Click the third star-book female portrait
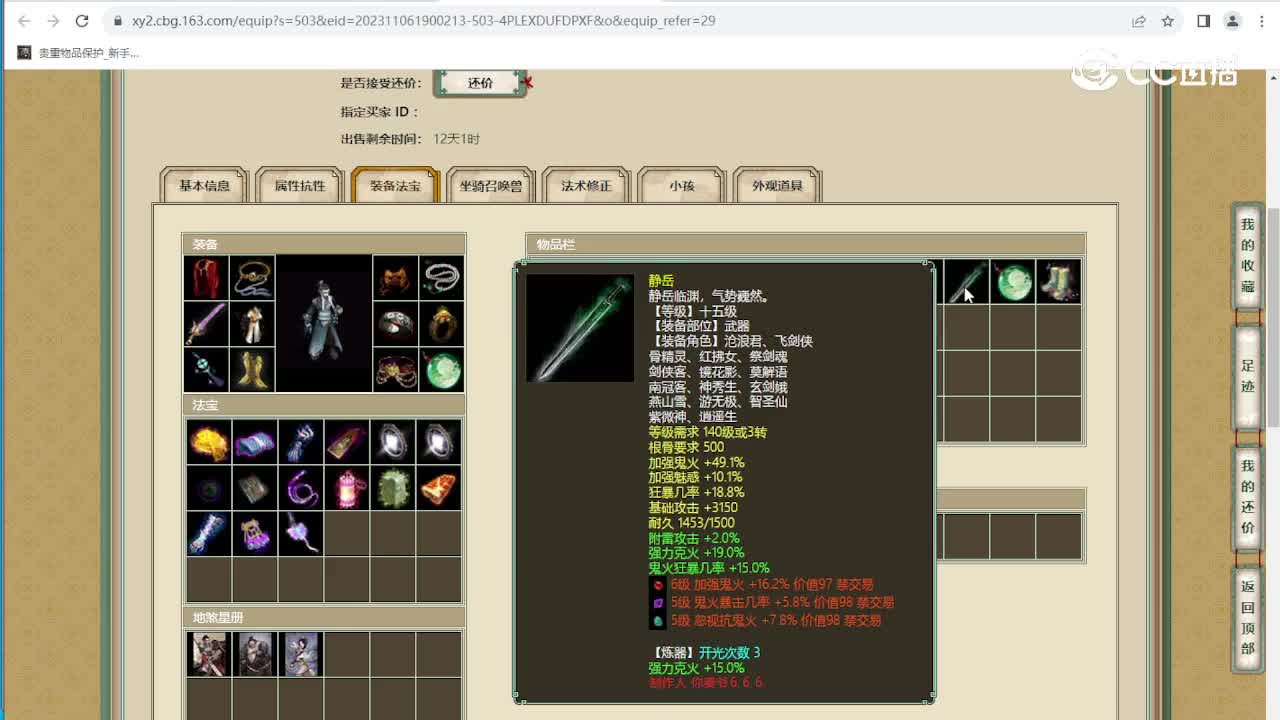 pos(301,654)
